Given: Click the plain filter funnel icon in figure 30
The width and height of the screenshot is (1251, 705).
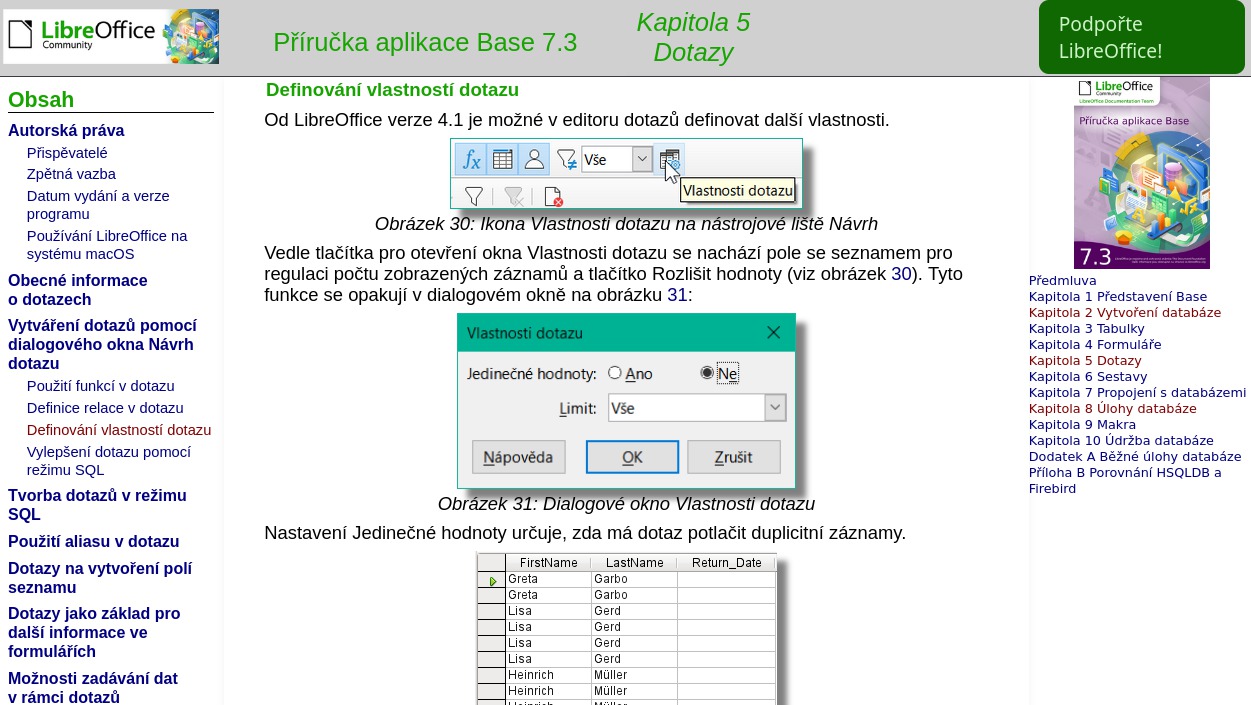Looking at the screenshot, I should [x=474, y=196].
